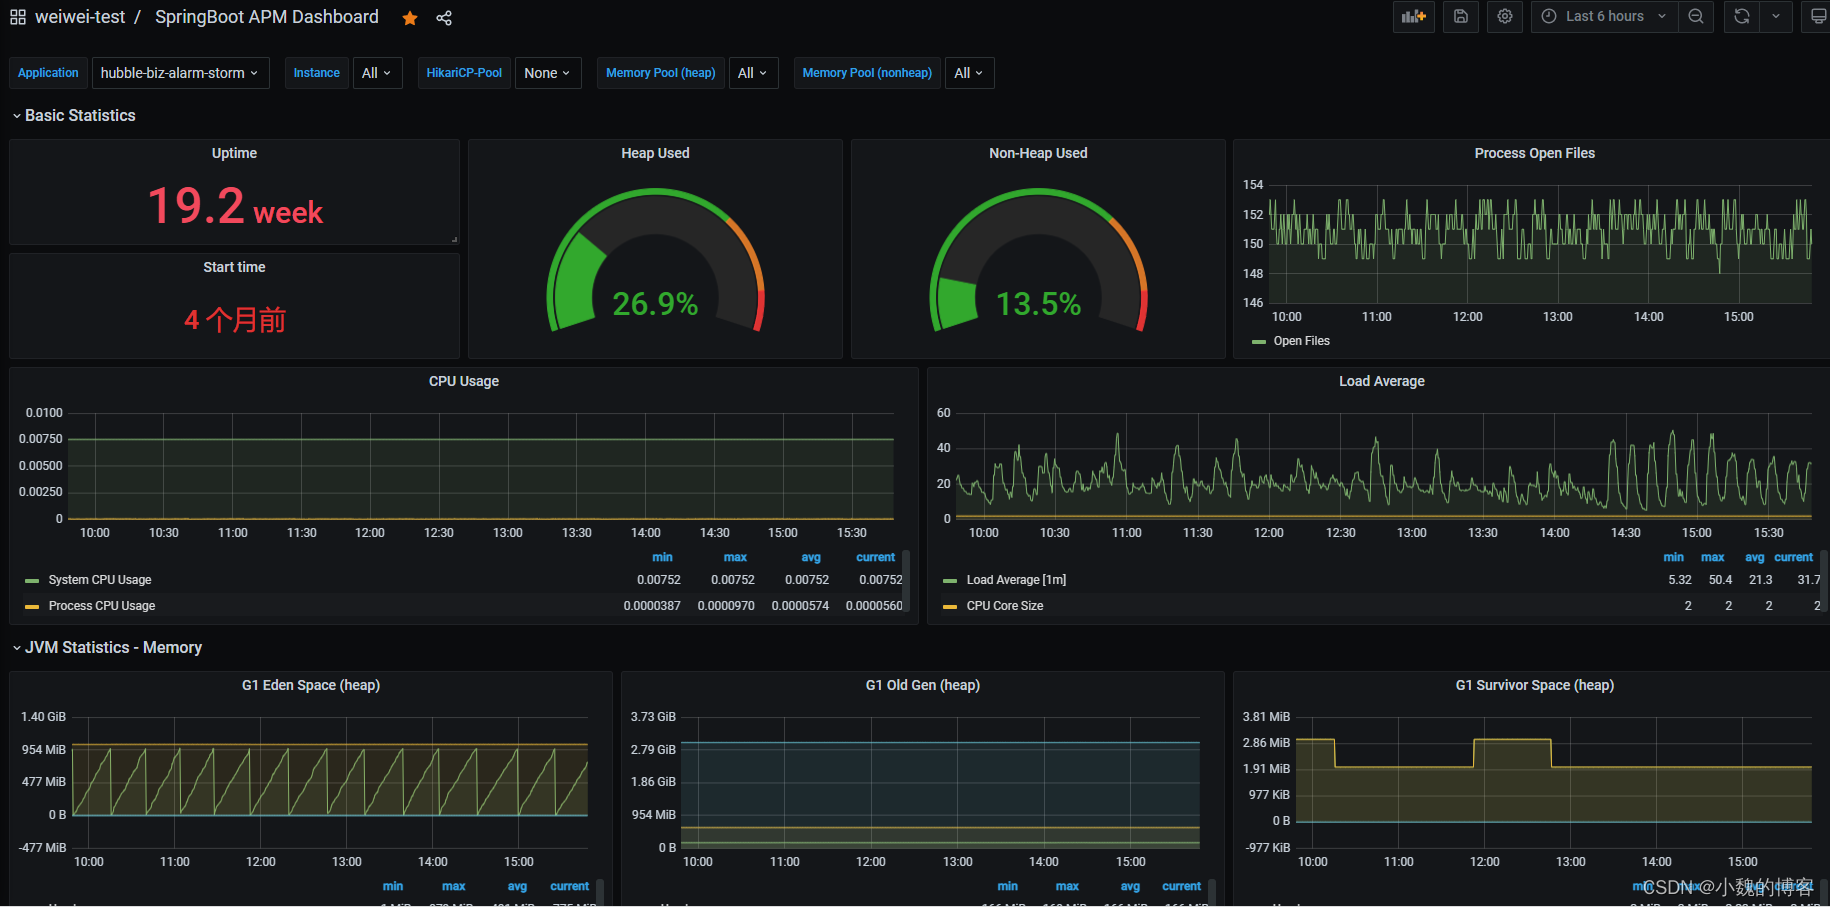The height and width of the screenshot is (907, 1830).
Task: Sort CPU Usage legend by current
Action: click(876, 557)
